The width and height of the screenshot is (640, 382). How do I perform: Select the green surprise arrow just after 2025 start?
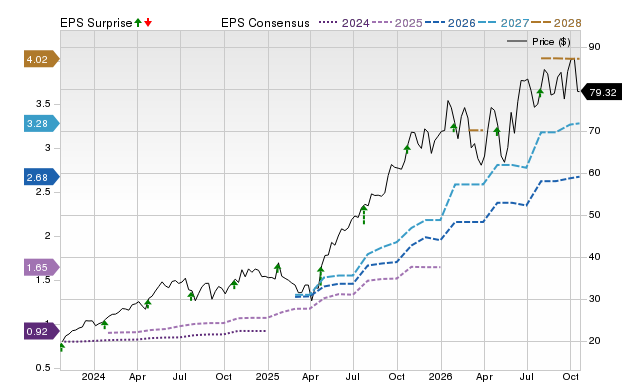pyautogui.click(x=278, y=269)
